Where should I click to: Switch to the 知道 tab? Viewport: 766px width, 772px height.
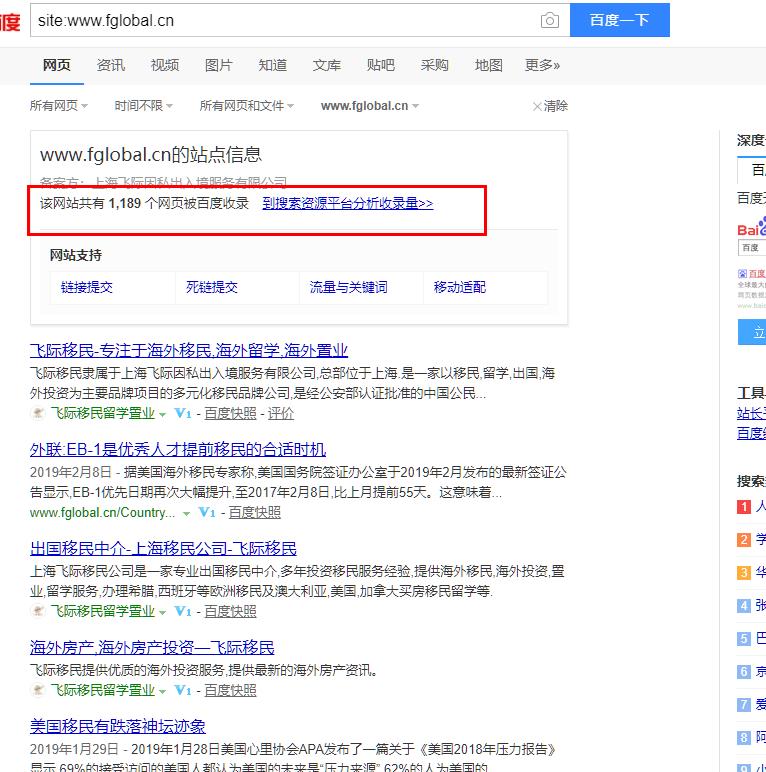coord(273,65)
